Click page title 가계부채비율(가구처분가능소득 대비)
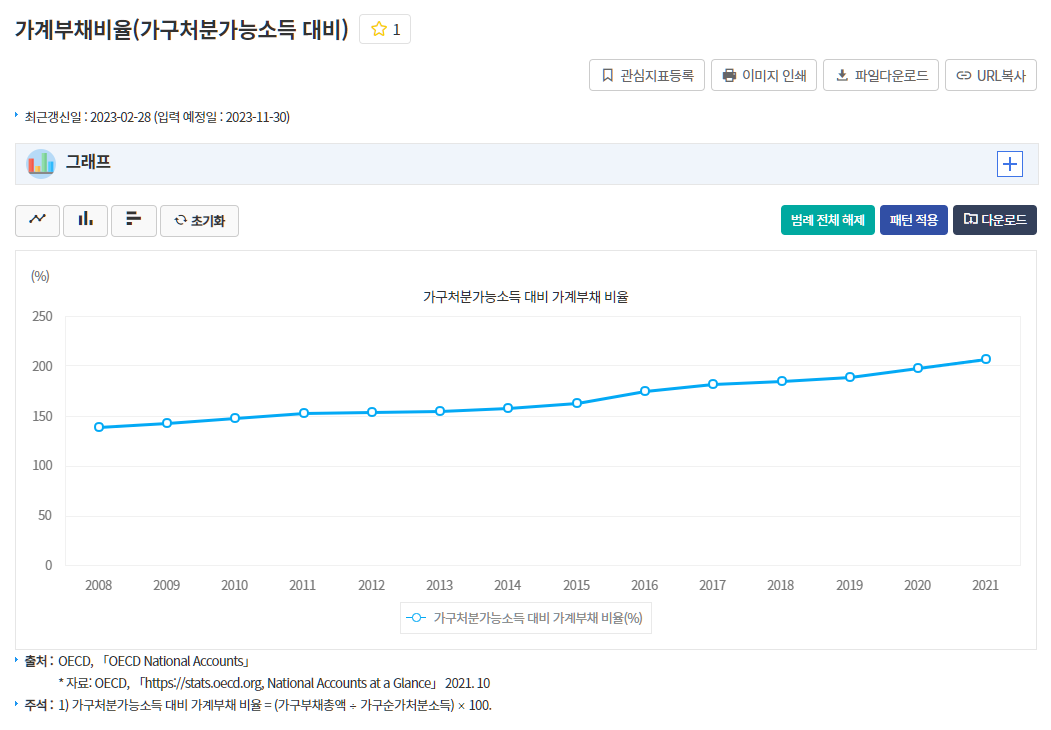 tap(182, 29)
